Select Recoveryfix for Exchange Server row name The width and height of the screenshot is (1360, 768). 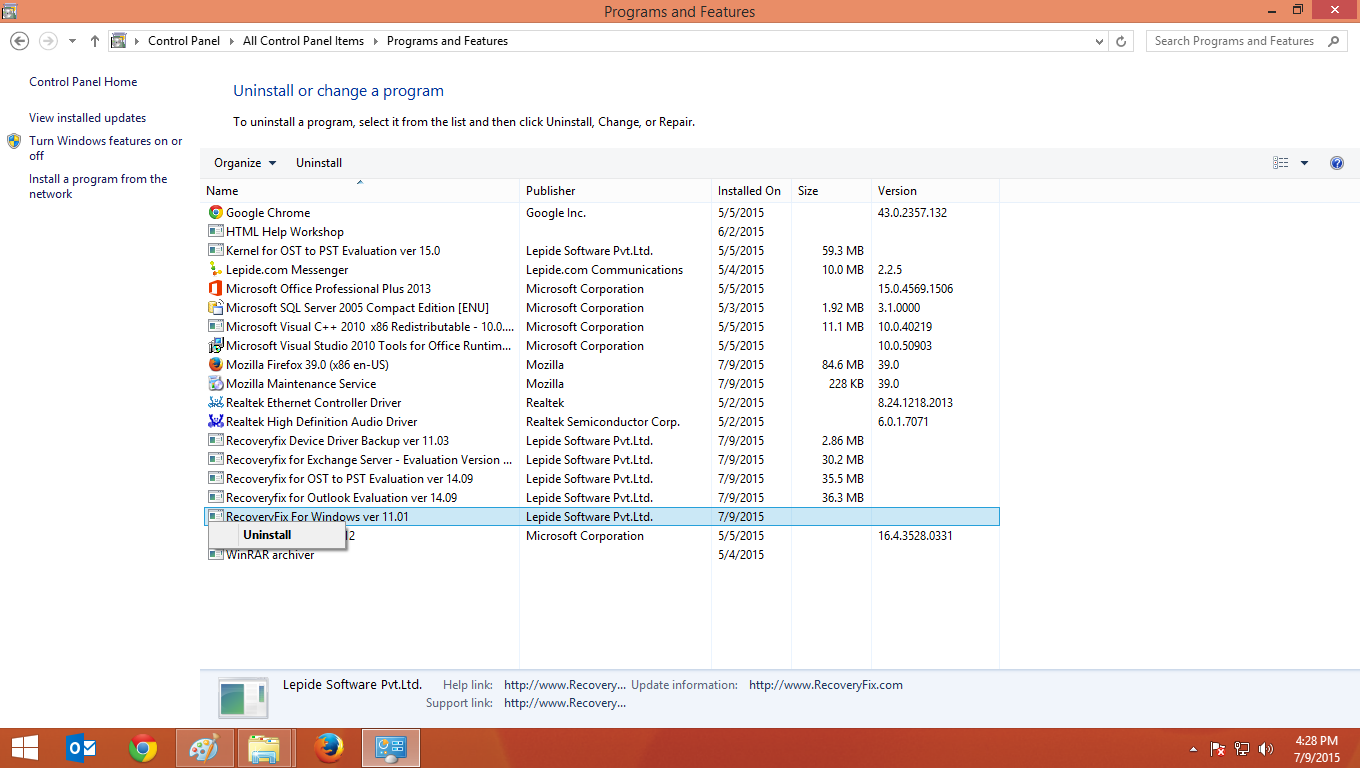369,460
